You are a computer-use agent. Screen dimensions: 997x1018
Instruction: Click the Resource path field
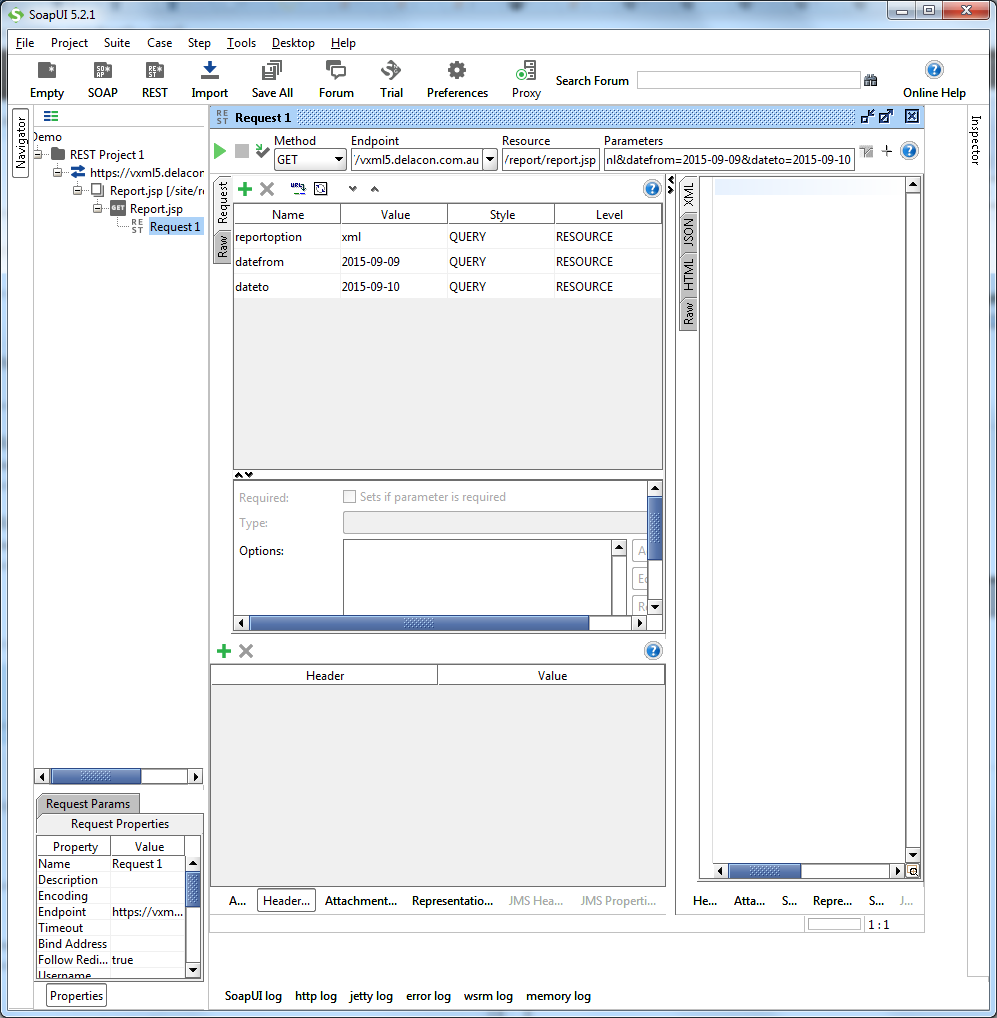[550, 160]
